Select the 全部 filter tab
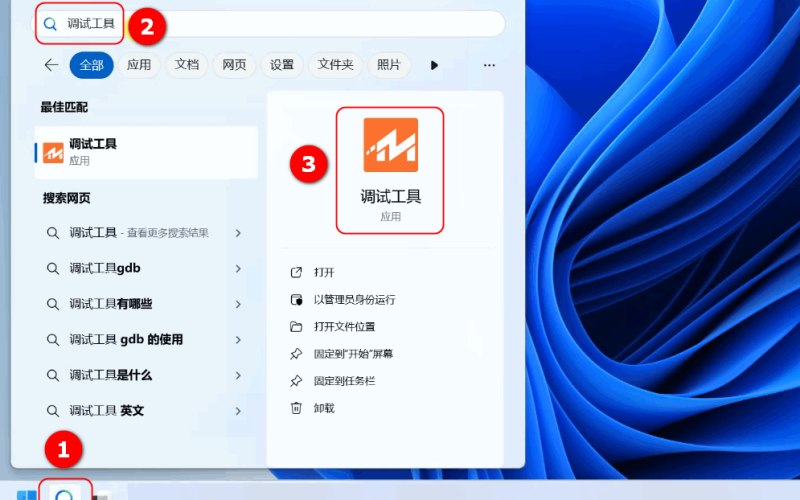The height and width of the screenshot is (500, 800). tap(91, 65)
